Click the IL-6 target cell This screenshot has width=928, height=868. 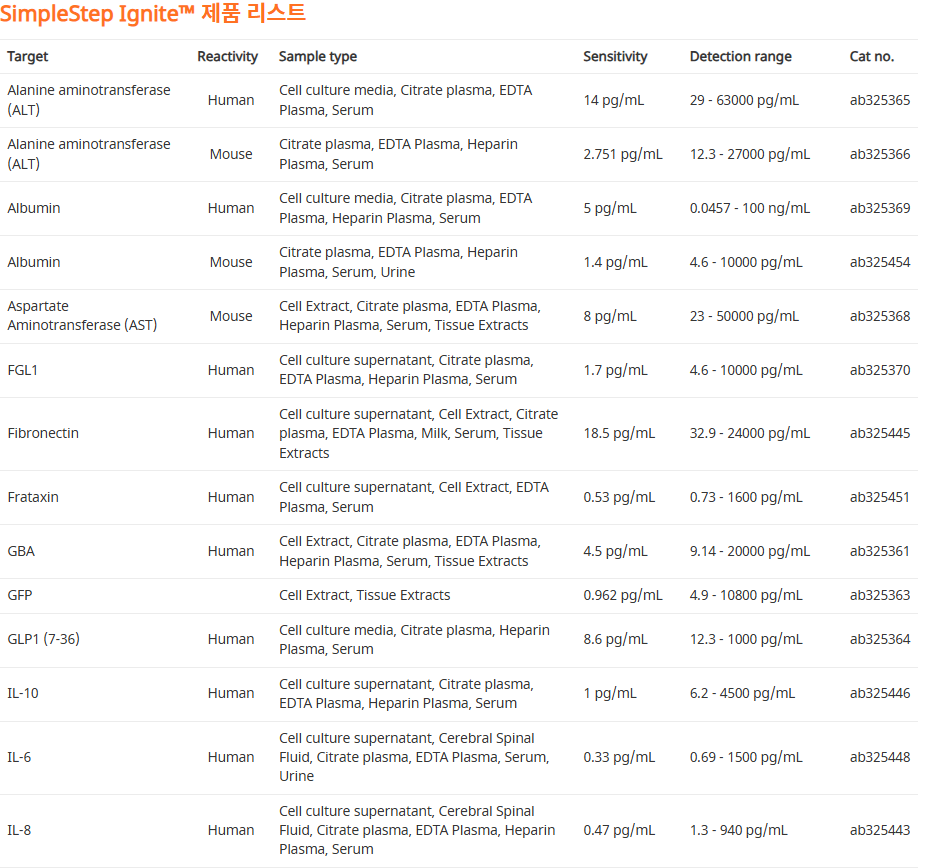click(x=19, y=757)
